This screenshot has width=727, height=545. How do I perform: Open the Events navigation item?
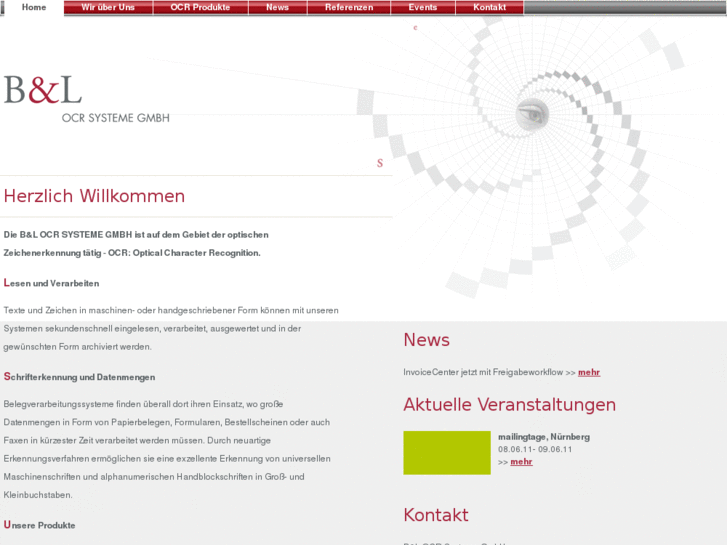[422, 7]
